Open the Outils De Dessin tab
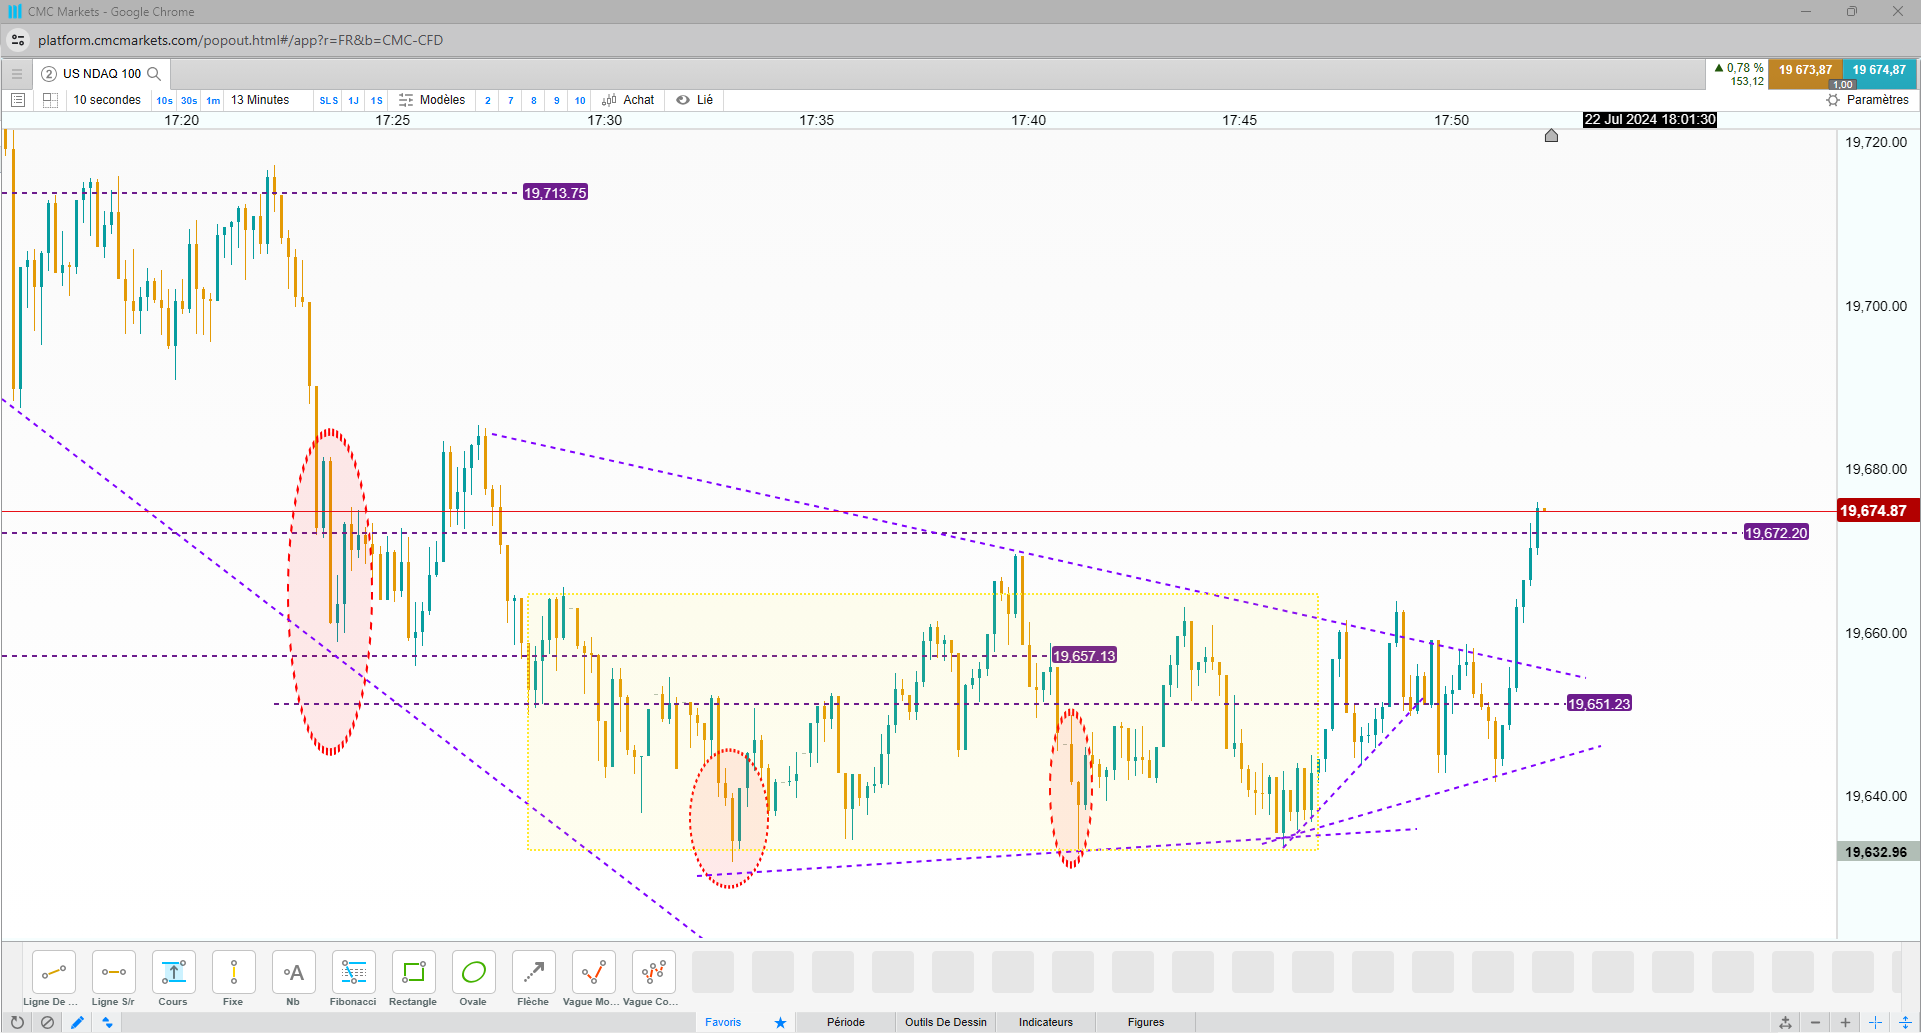The width and height of the screenshot is (1921, 1033). 946,1022
